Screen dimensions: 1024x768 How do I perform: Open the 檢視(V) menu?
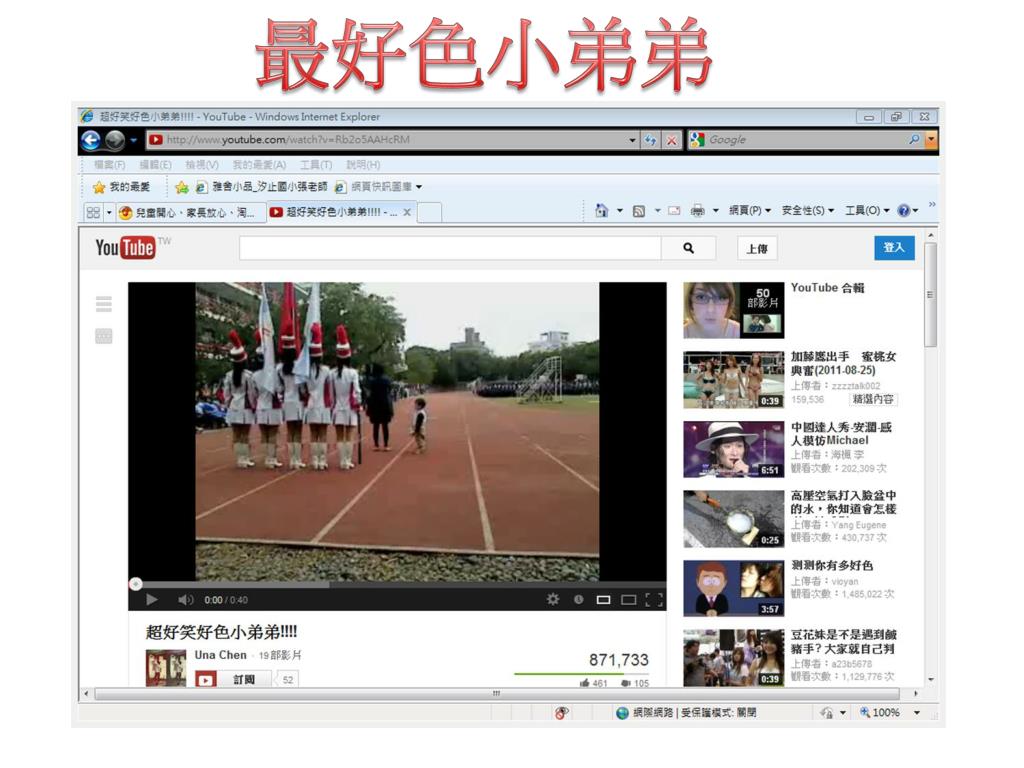202,165
